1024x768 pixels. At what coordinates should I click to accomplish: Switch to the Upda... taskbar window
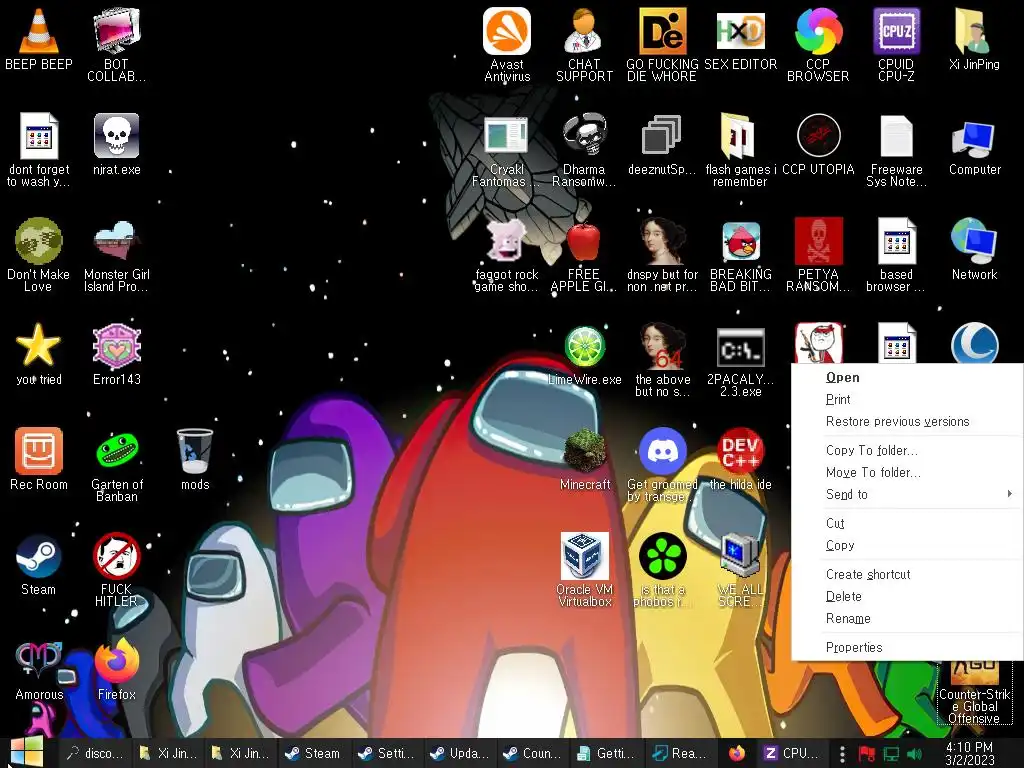click(x=459, y=754)
